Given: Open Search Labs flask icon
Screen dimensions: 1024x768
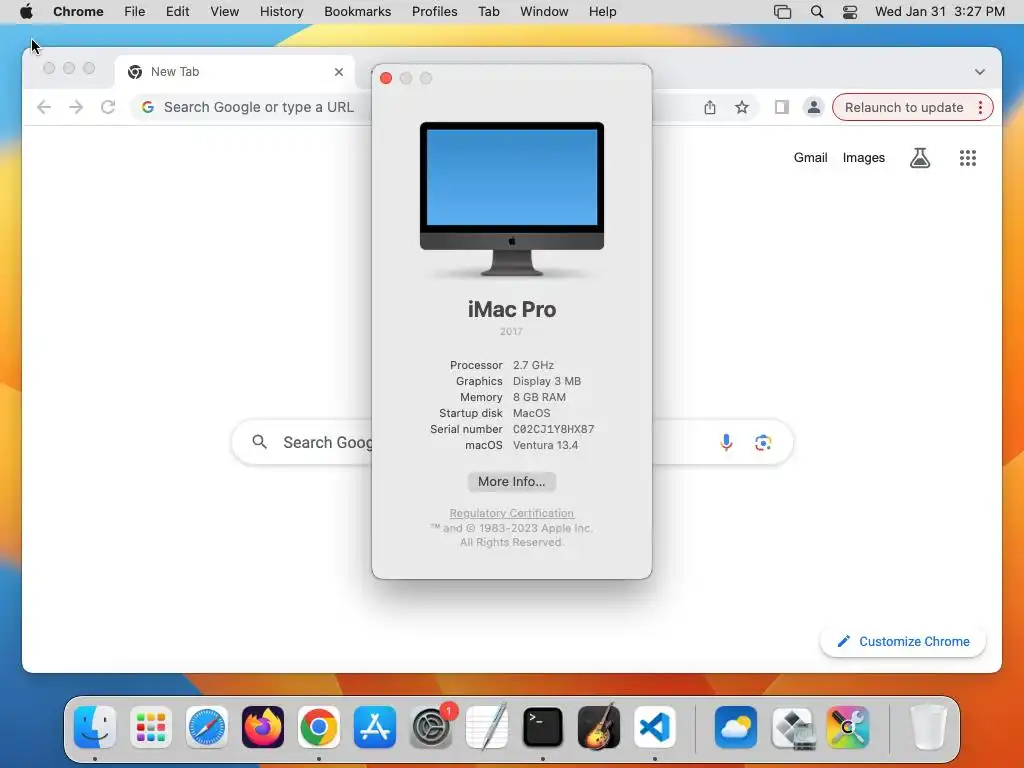Looking at the screenshot, I should click(920, 157).
